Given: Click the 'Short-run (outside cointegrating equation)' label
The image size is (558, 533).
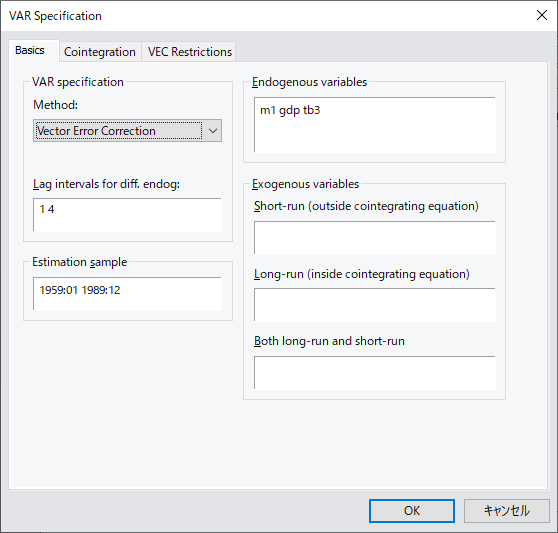Looking at the screenshot, I should pos(366,206).
